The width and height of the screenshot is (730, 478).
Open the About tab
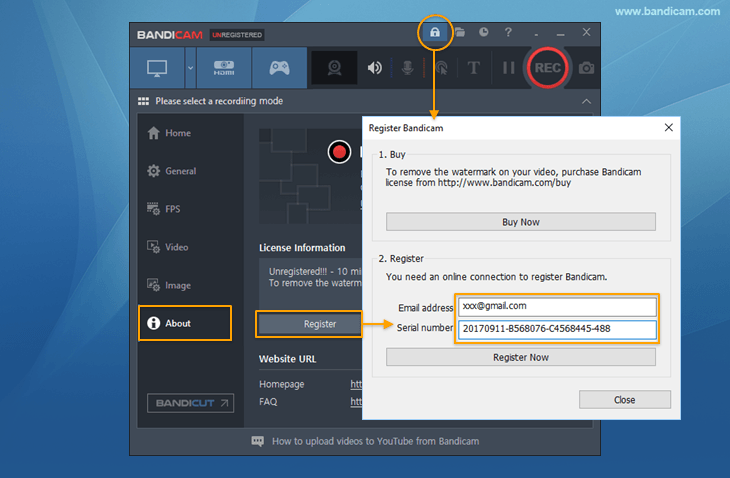click(x=185, y=323)
